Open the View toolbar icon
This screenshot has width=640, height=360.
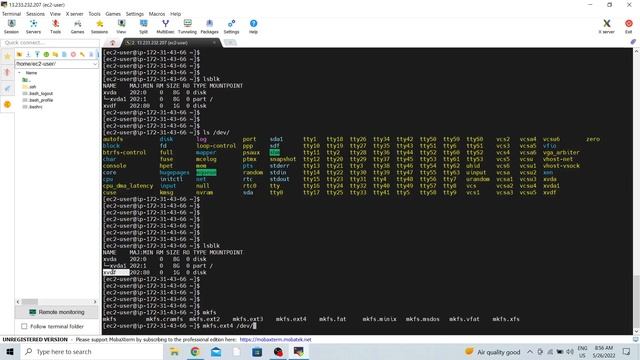coord(121,27)
